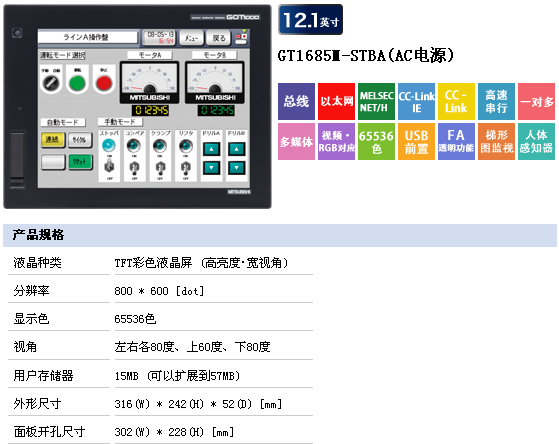Click the 12.1英寸 size badge

pyautogui.click(x=311, y=20)
